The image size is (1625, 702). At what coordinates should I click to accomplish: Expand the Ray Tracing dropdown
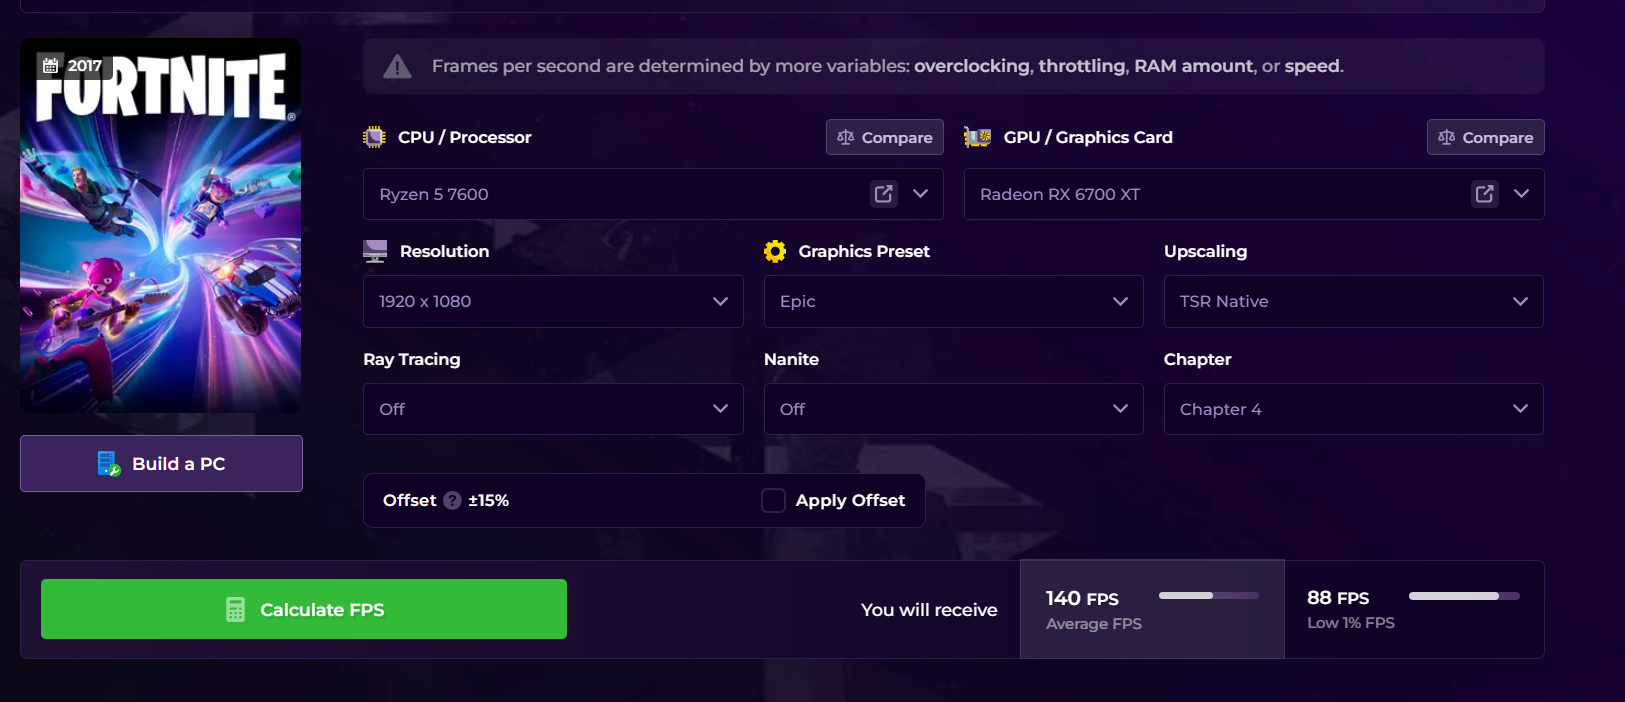pyautogui.click(x=553, y=409)
